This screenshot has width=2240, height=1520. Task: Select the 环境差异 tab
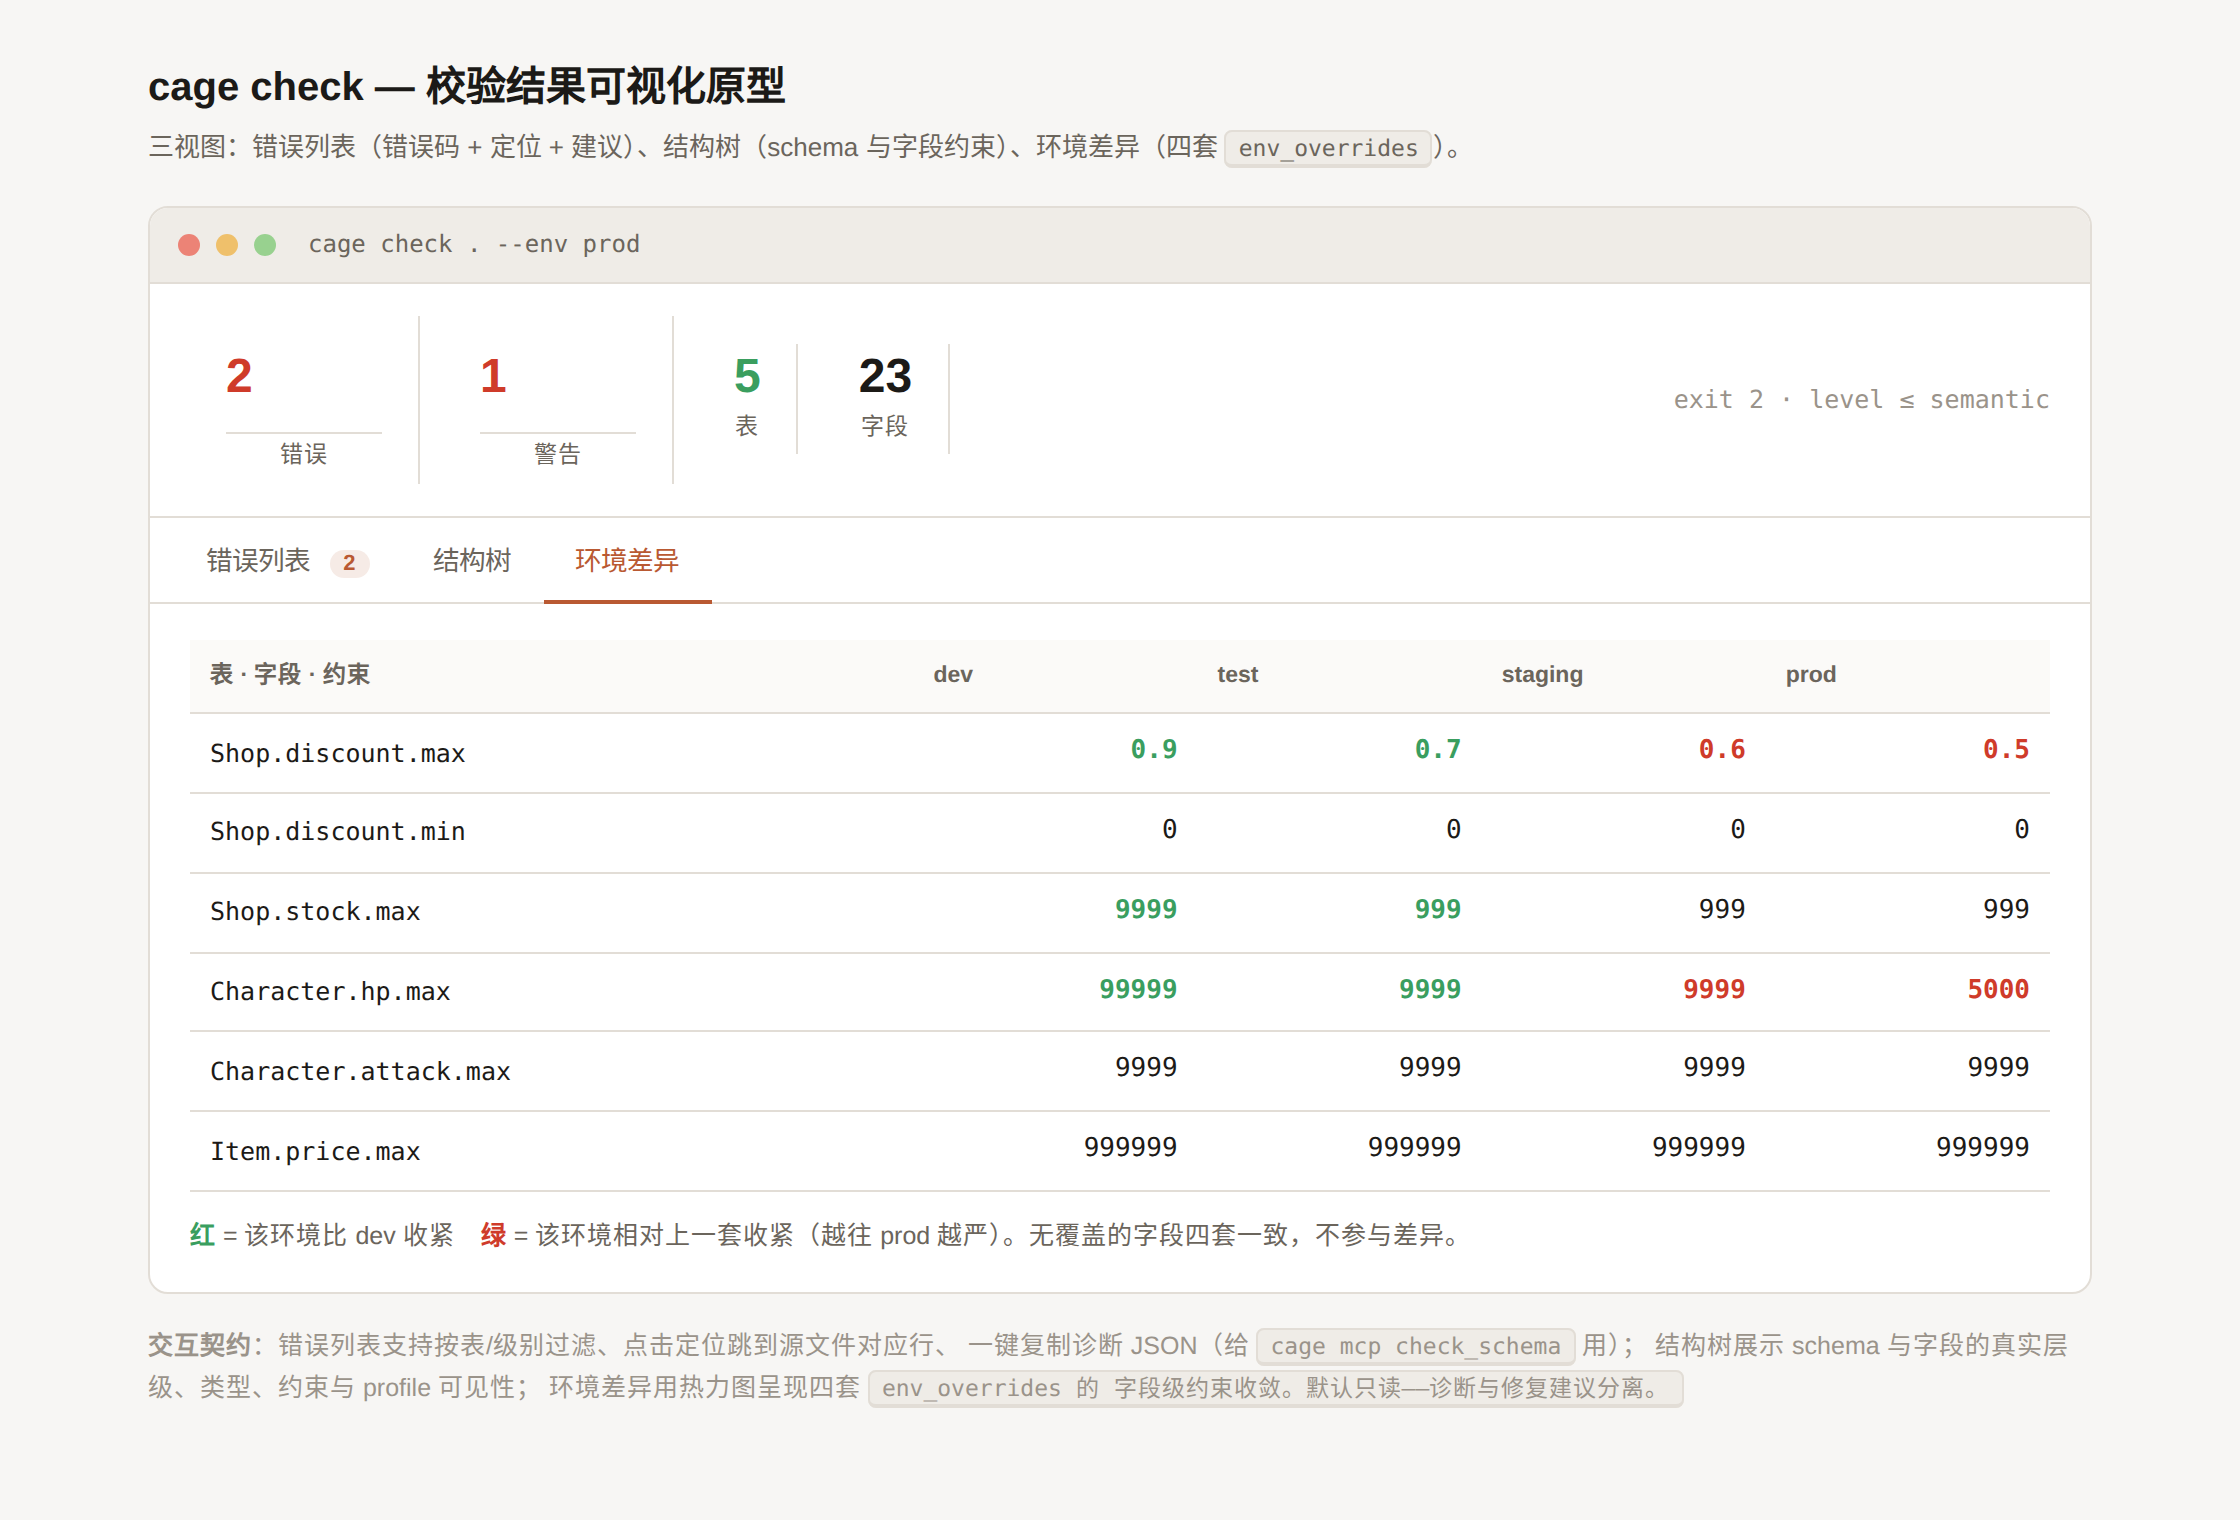627,561
